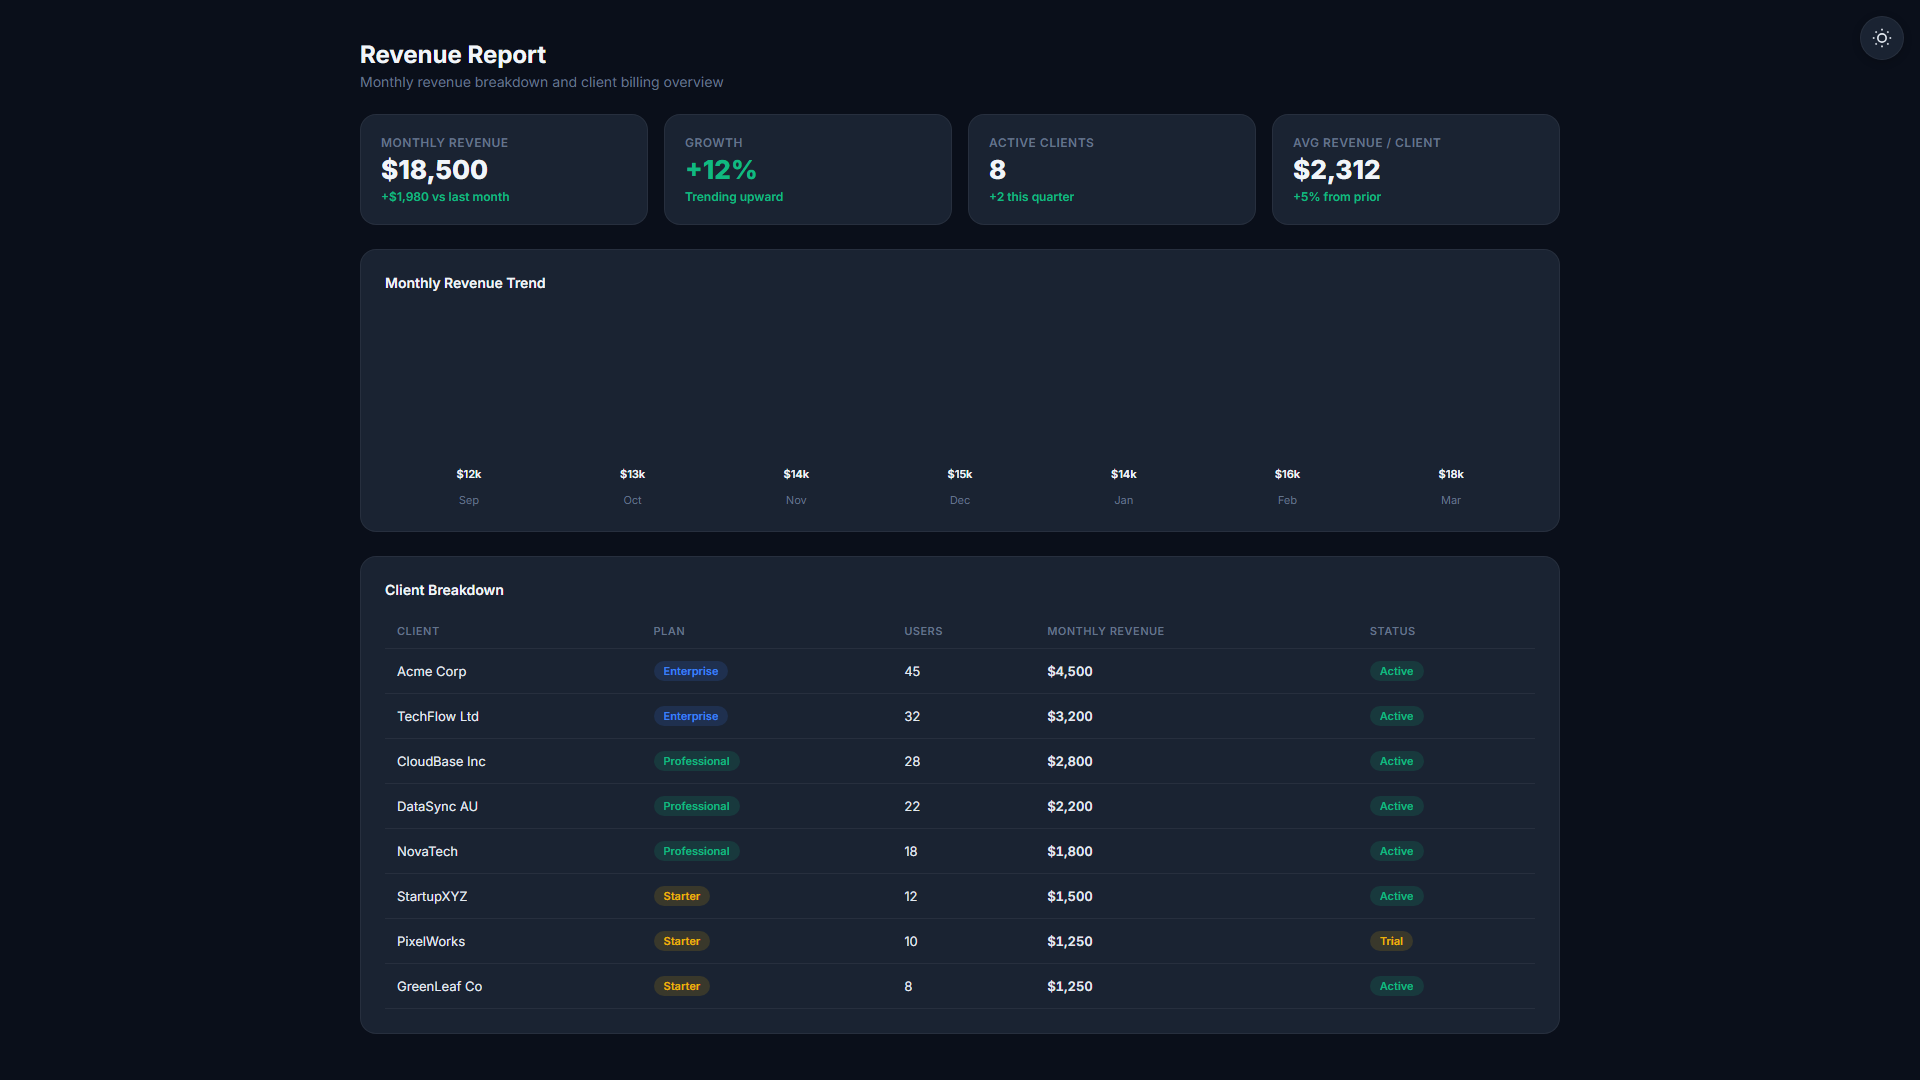Select the Acme Corp client row
The height and width of the screenshot is (1080, 1920).
pos(960,671)
